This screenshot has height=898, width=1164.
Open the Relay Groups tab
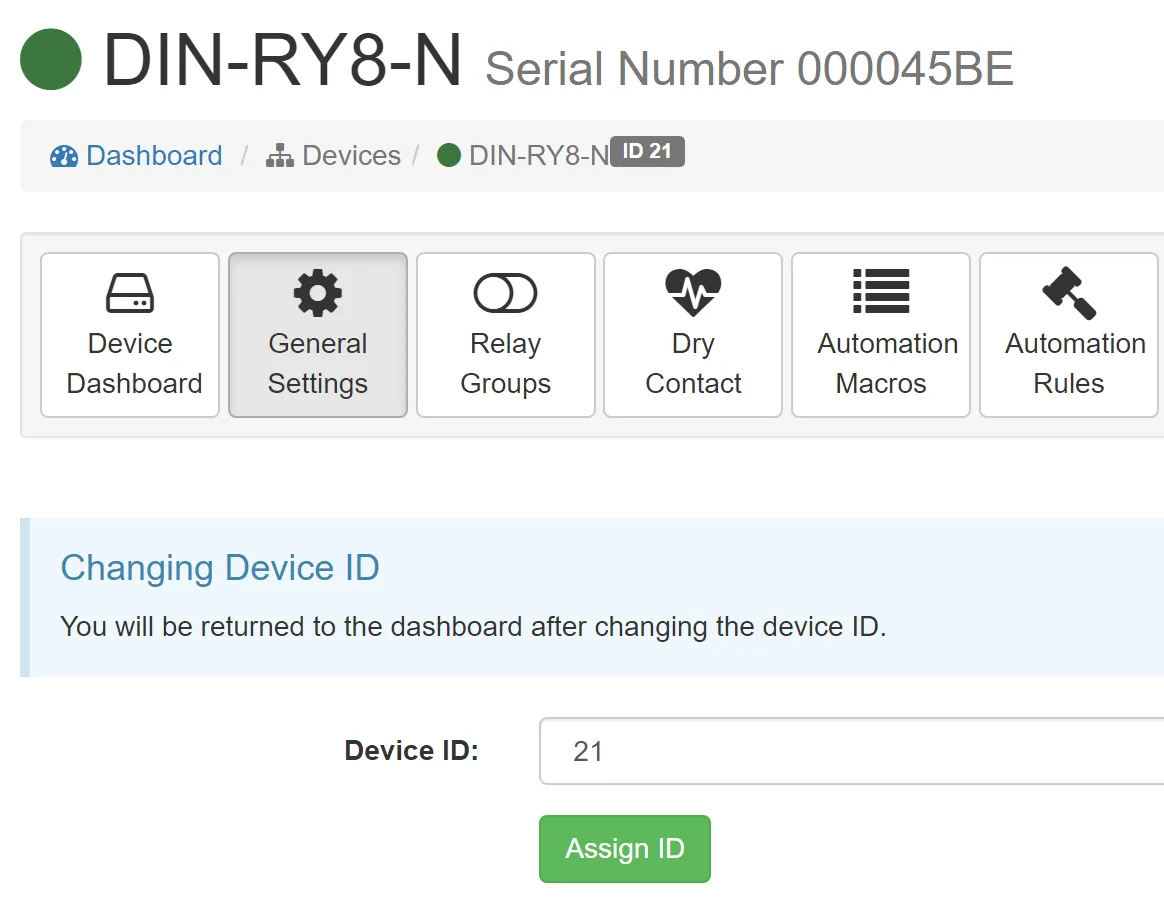tap(505, 334)
